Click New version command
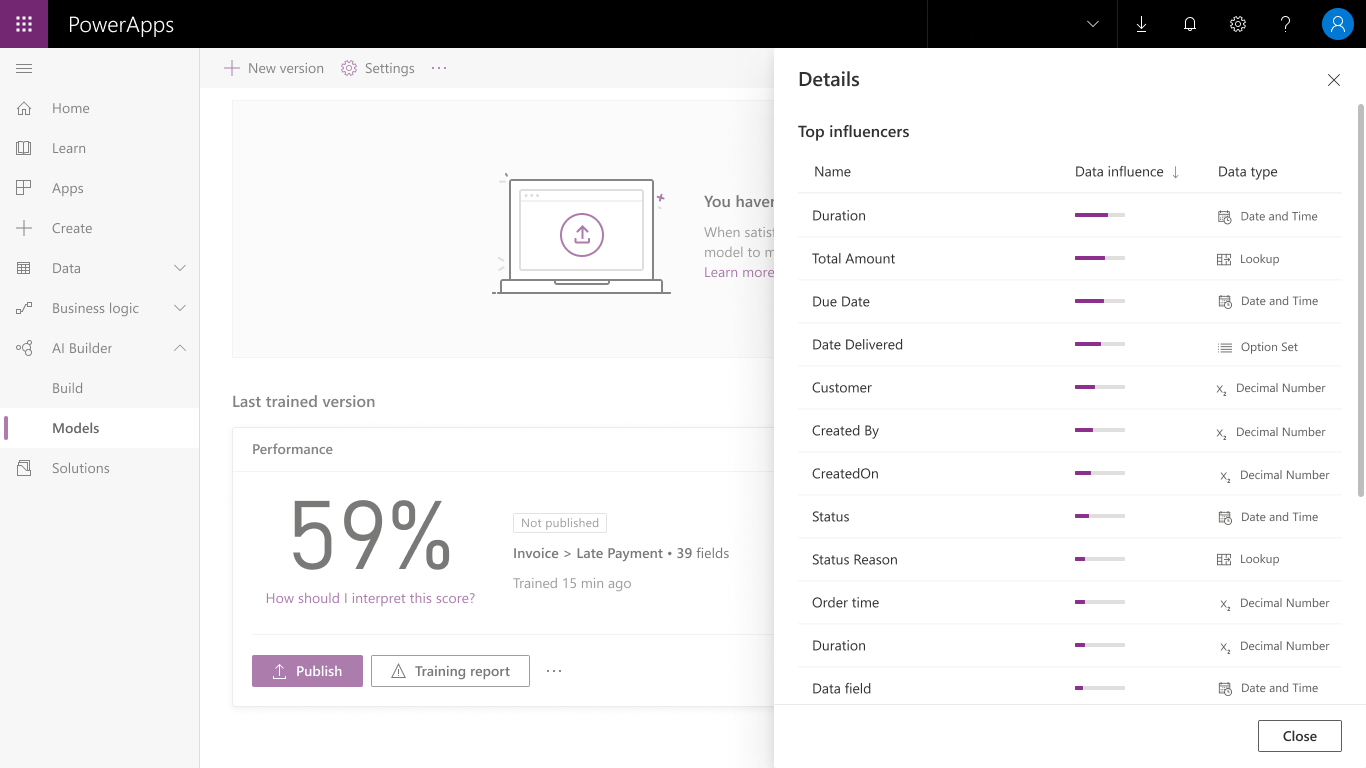Image resolution: width=1366 pixels, height=768 pixels. [x=274, y=68]
